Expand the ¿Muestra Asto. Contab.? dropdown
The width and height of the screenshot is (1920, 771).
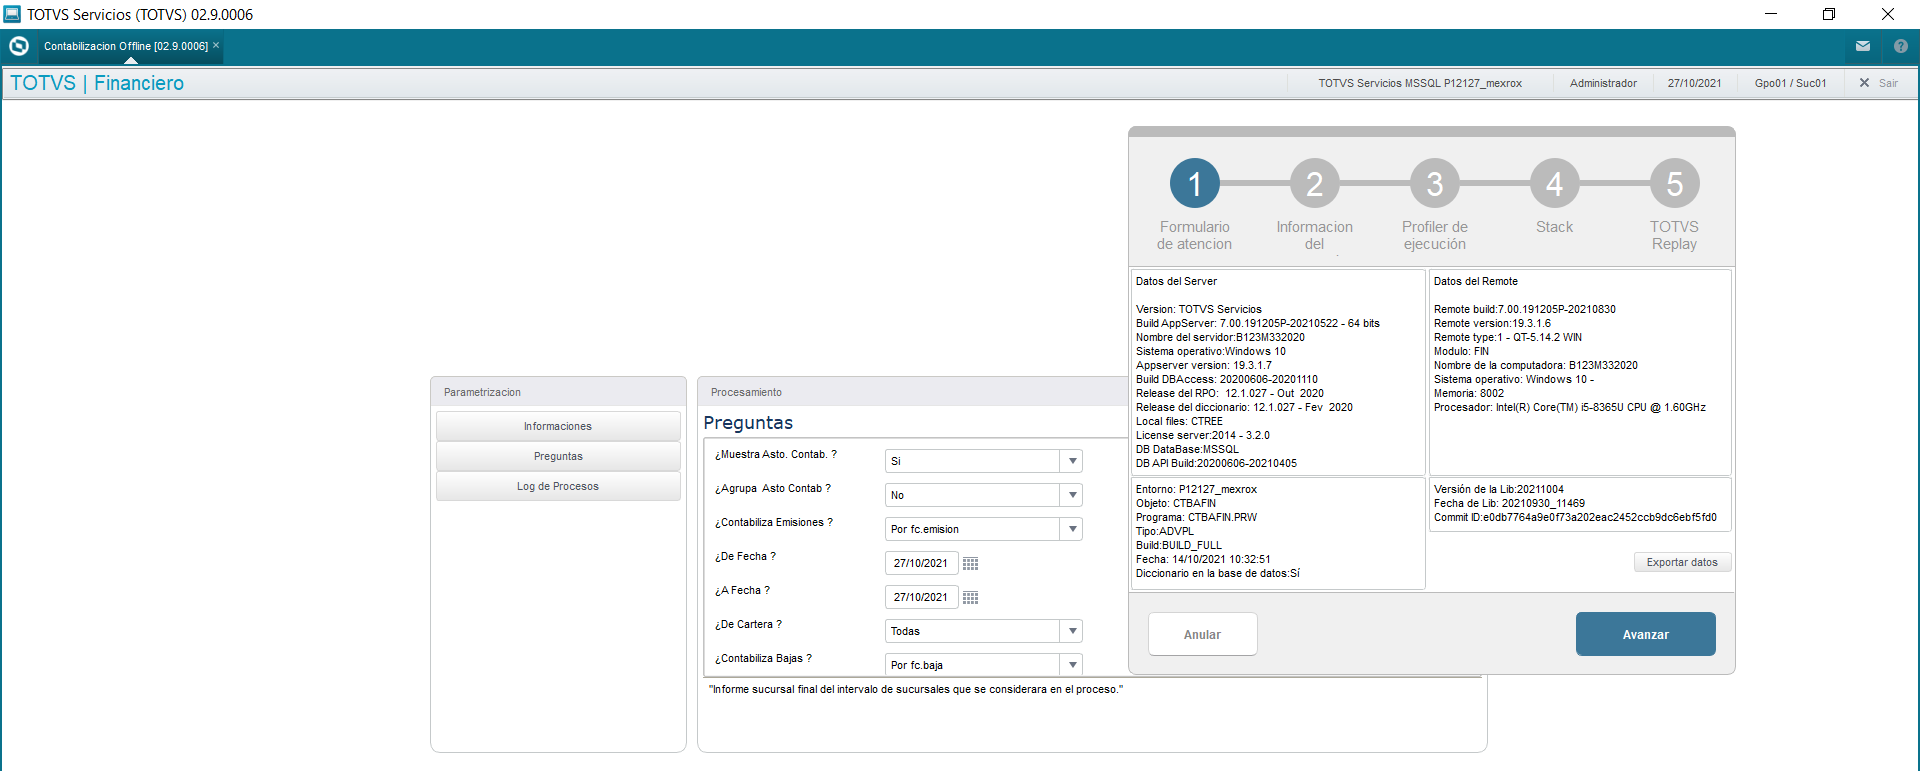coord(1072,461)
